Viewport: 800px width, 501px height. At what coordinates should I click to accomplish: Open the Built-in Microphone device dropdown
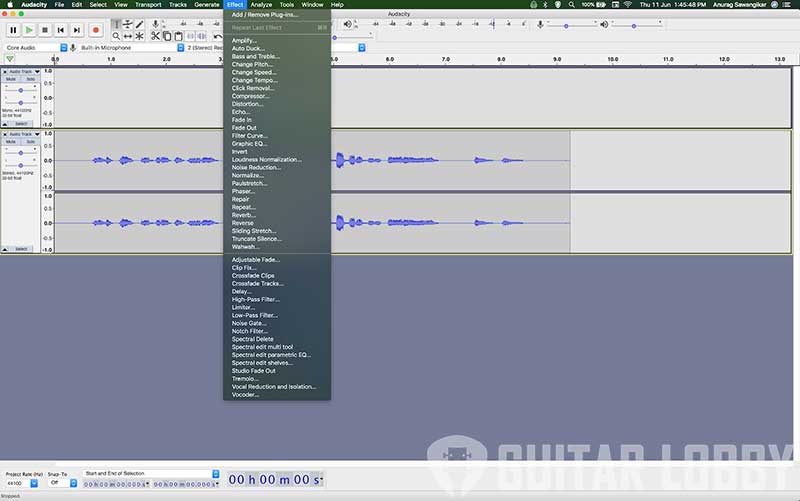pyautogui.click(x=131, y=47)
